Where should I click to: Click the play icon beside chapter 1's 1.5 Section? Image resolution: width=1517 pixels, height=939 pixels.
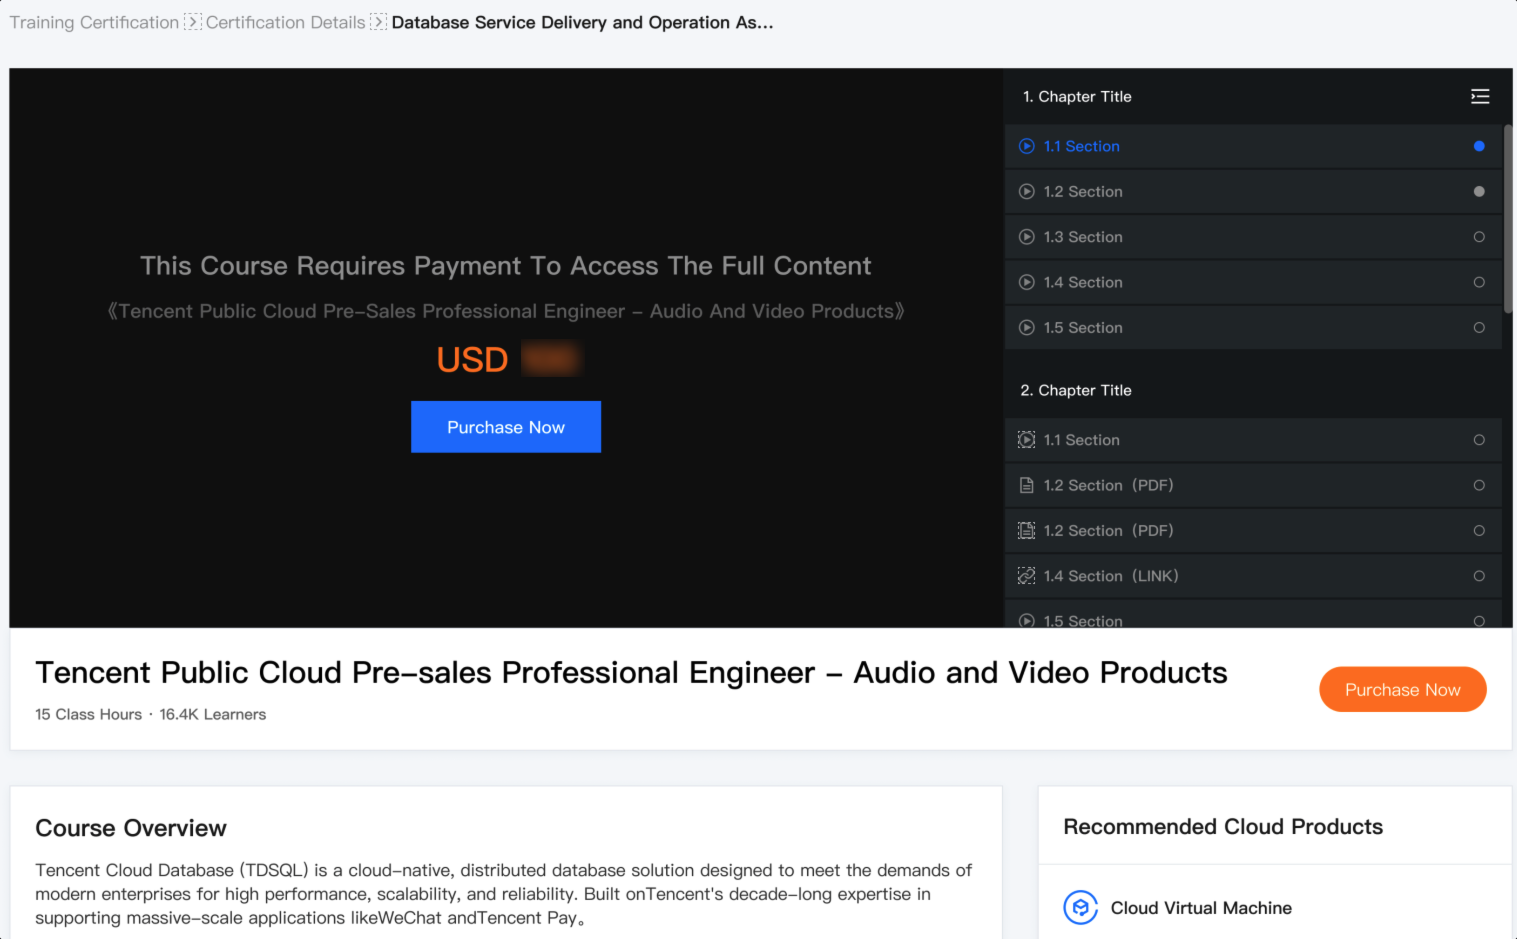[1026, 328]
